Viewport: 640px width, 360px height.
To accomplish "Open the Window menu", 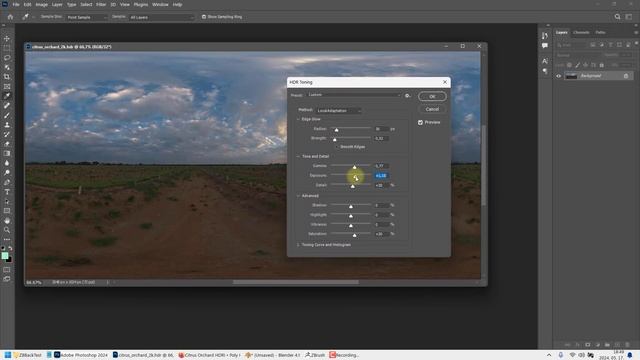I will click(x=160, y=4).
